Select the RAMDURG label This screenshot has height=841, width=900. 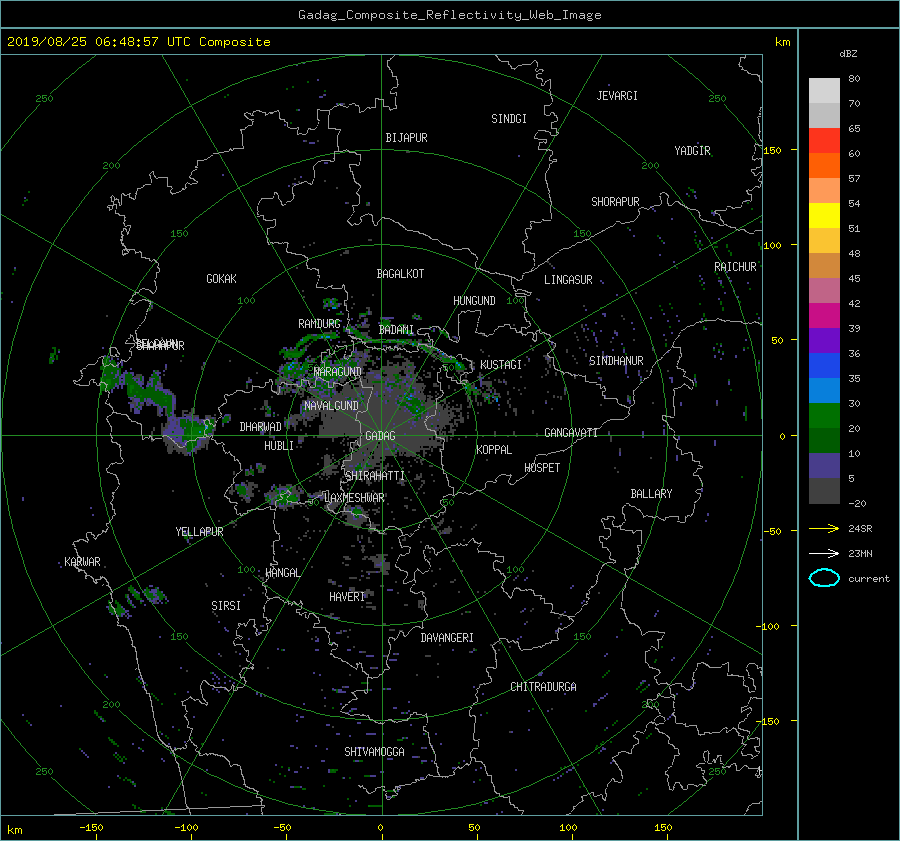319,324
